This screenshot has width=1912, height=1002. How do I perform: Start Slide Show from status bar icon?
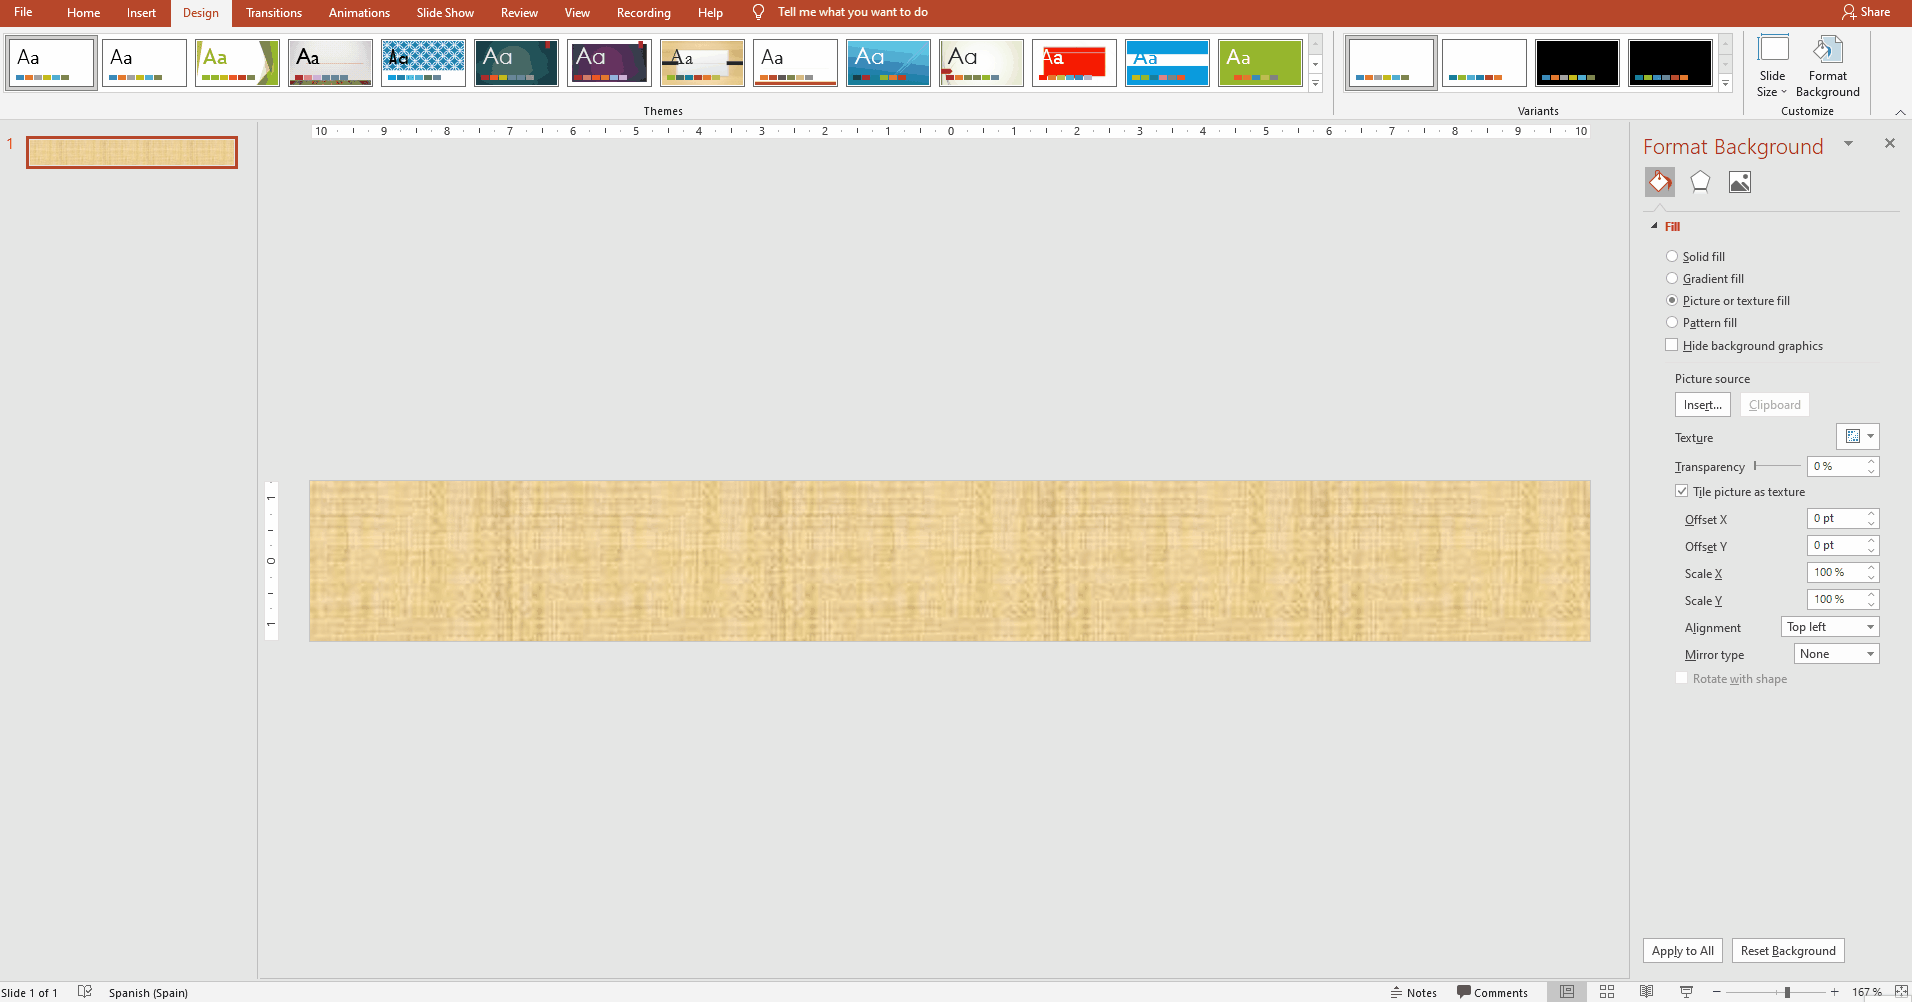click(1686, 992)
